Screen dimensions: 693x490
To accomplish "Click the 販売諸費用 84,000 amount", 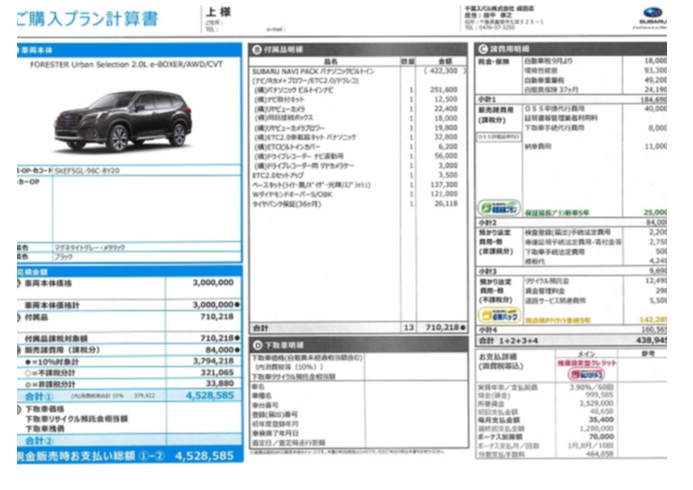I will pos(222,350).
